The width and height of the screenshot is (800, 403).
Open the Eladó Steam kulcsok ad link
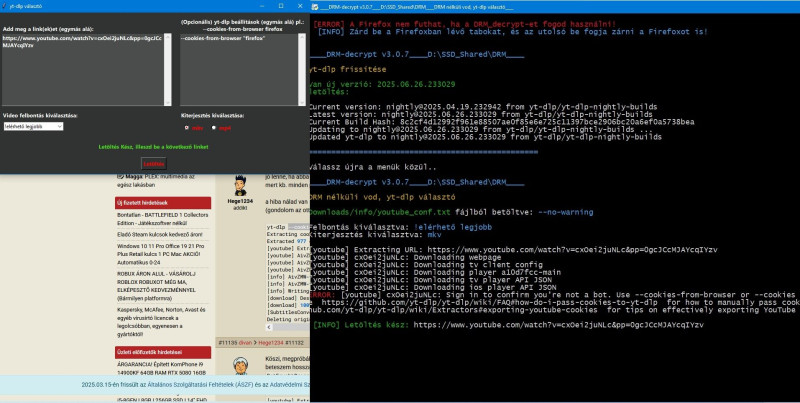160,235
